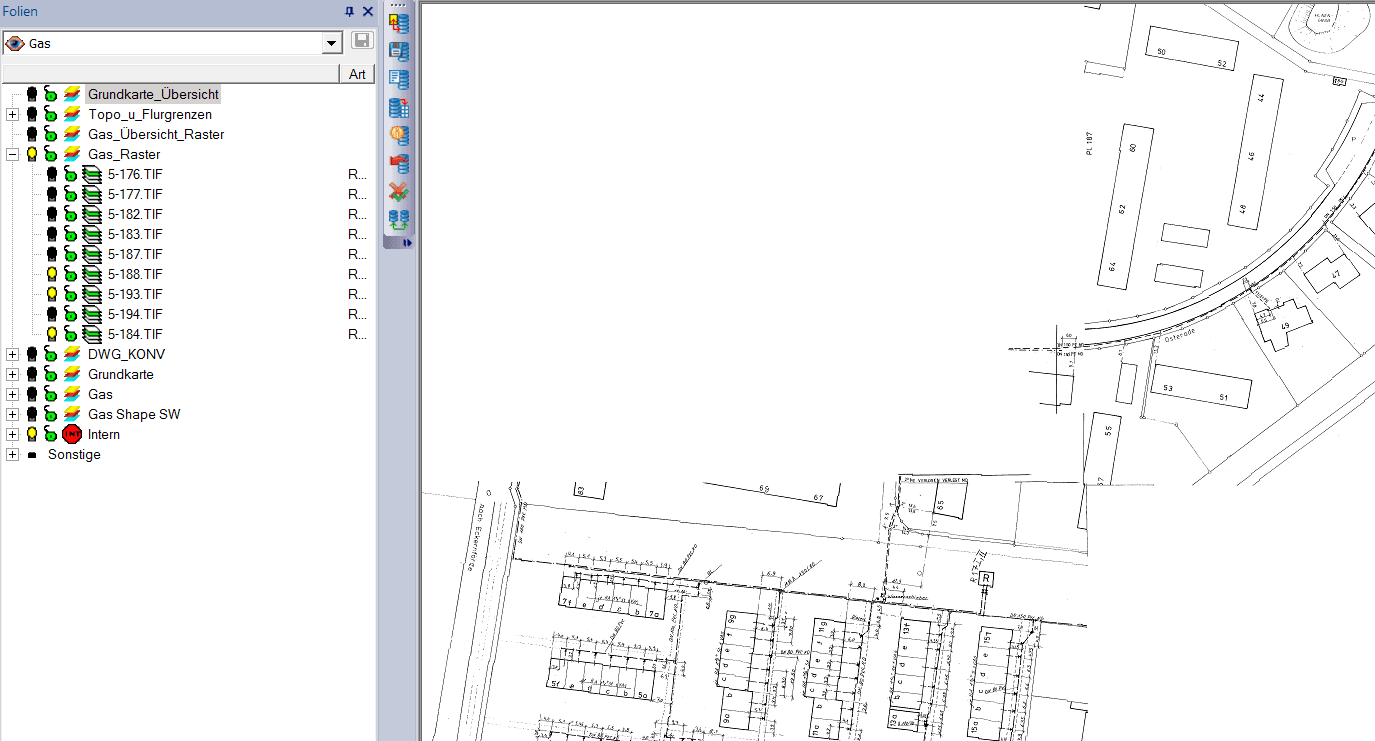1375x741 pixels.
Task: Click the red X green checkmark icon
Action: [x=399, y=192]
